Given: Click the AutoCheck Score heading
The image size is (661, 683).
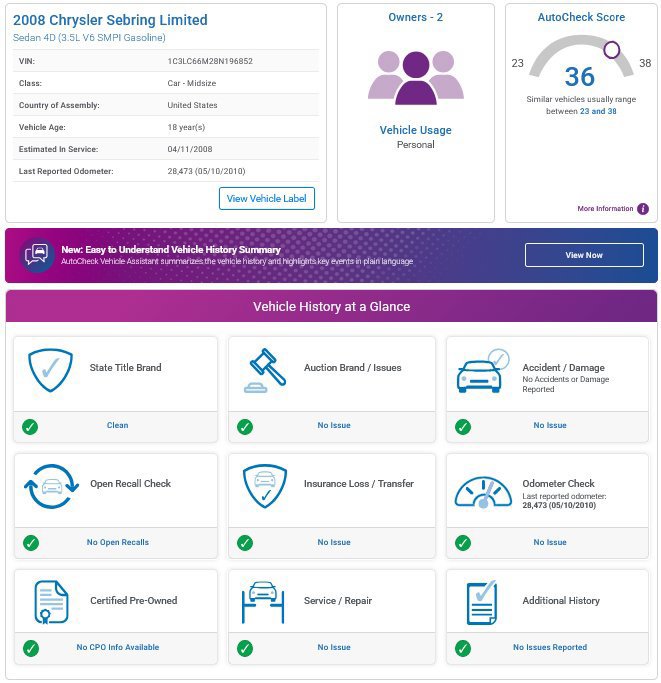Looking at the screenshot, I should [581, 17].
